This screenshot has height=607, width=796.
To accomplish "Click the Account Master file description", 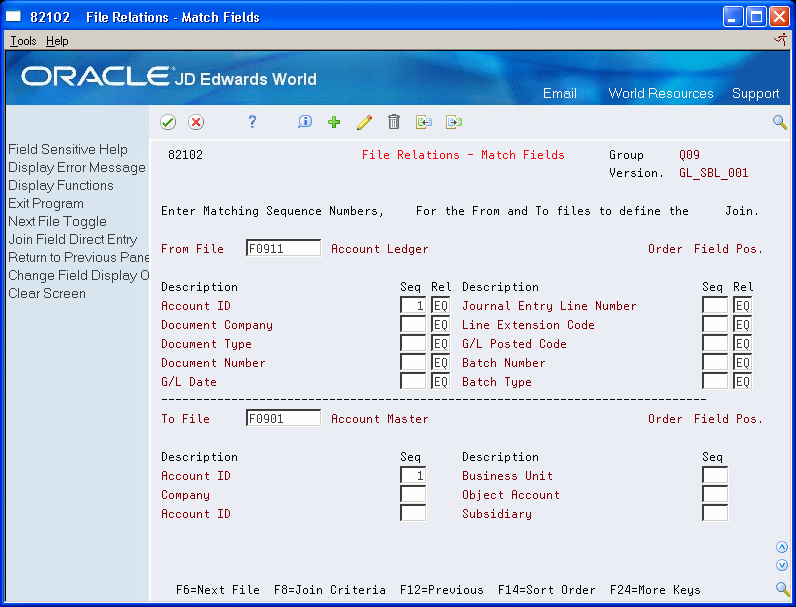I will point(380,419).
